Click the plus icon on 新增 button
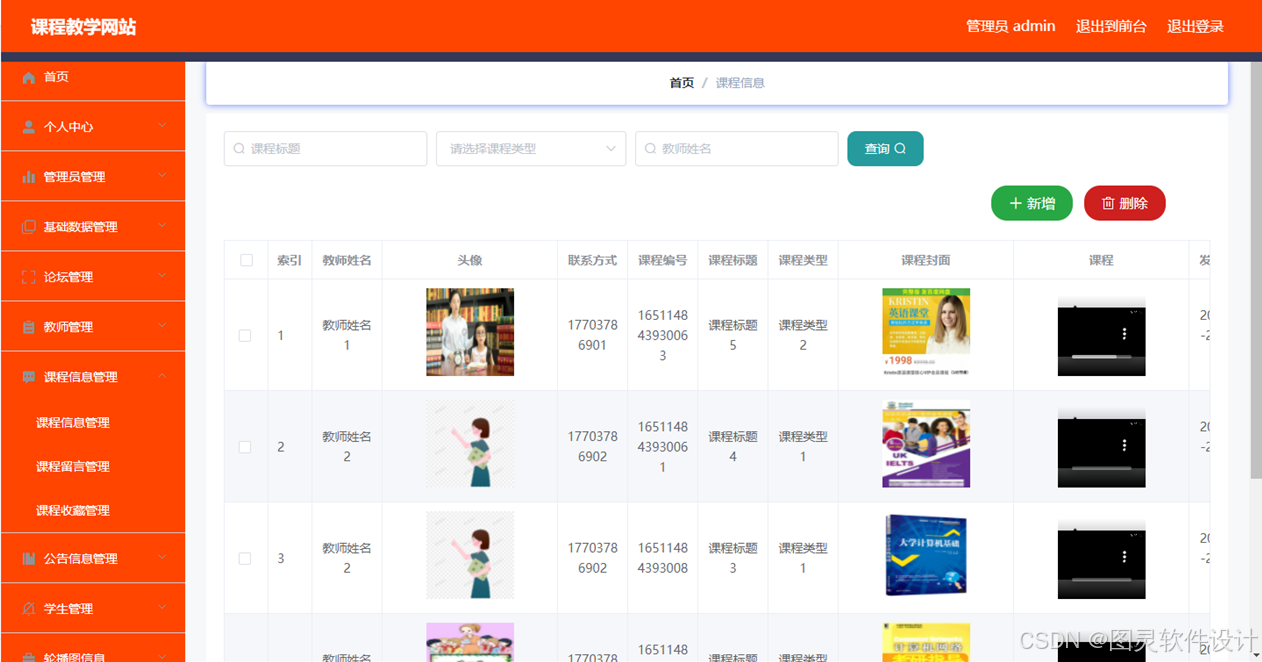This screenshot has width=1262, height=662. click(1016, 203)
